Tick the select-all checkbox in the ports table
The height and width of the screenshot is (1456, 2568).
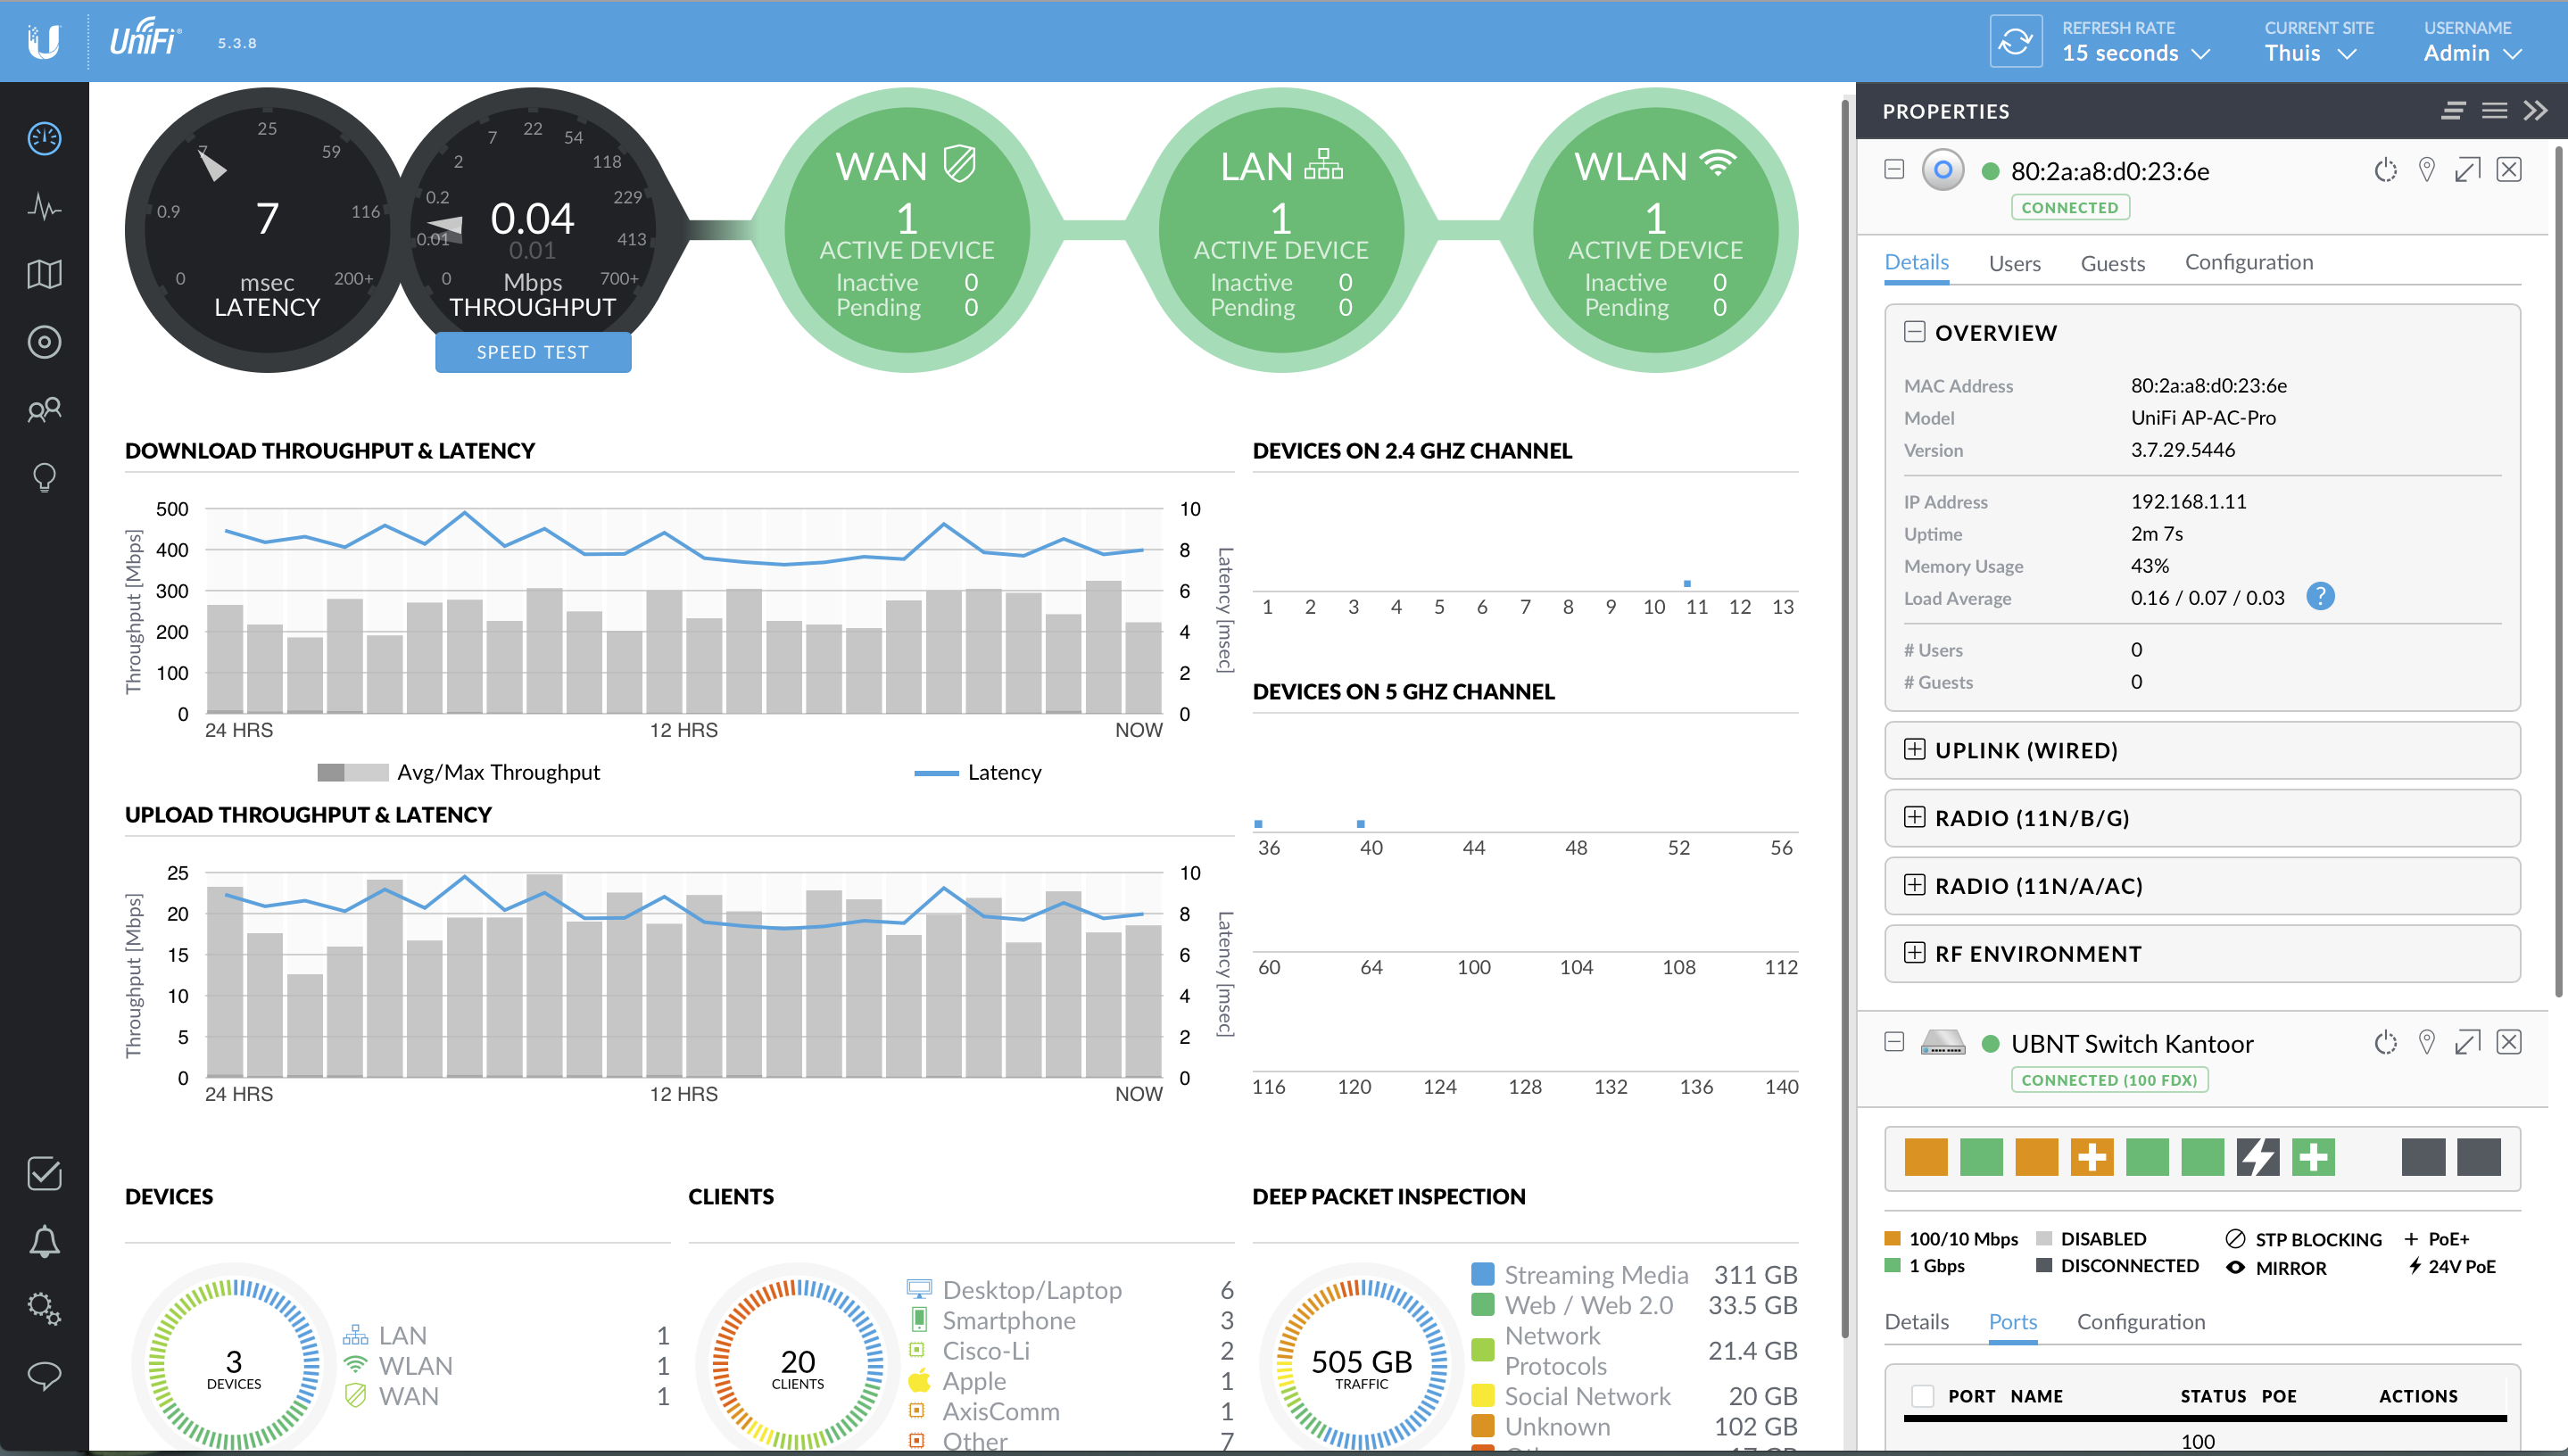tap(1922, 1396)
